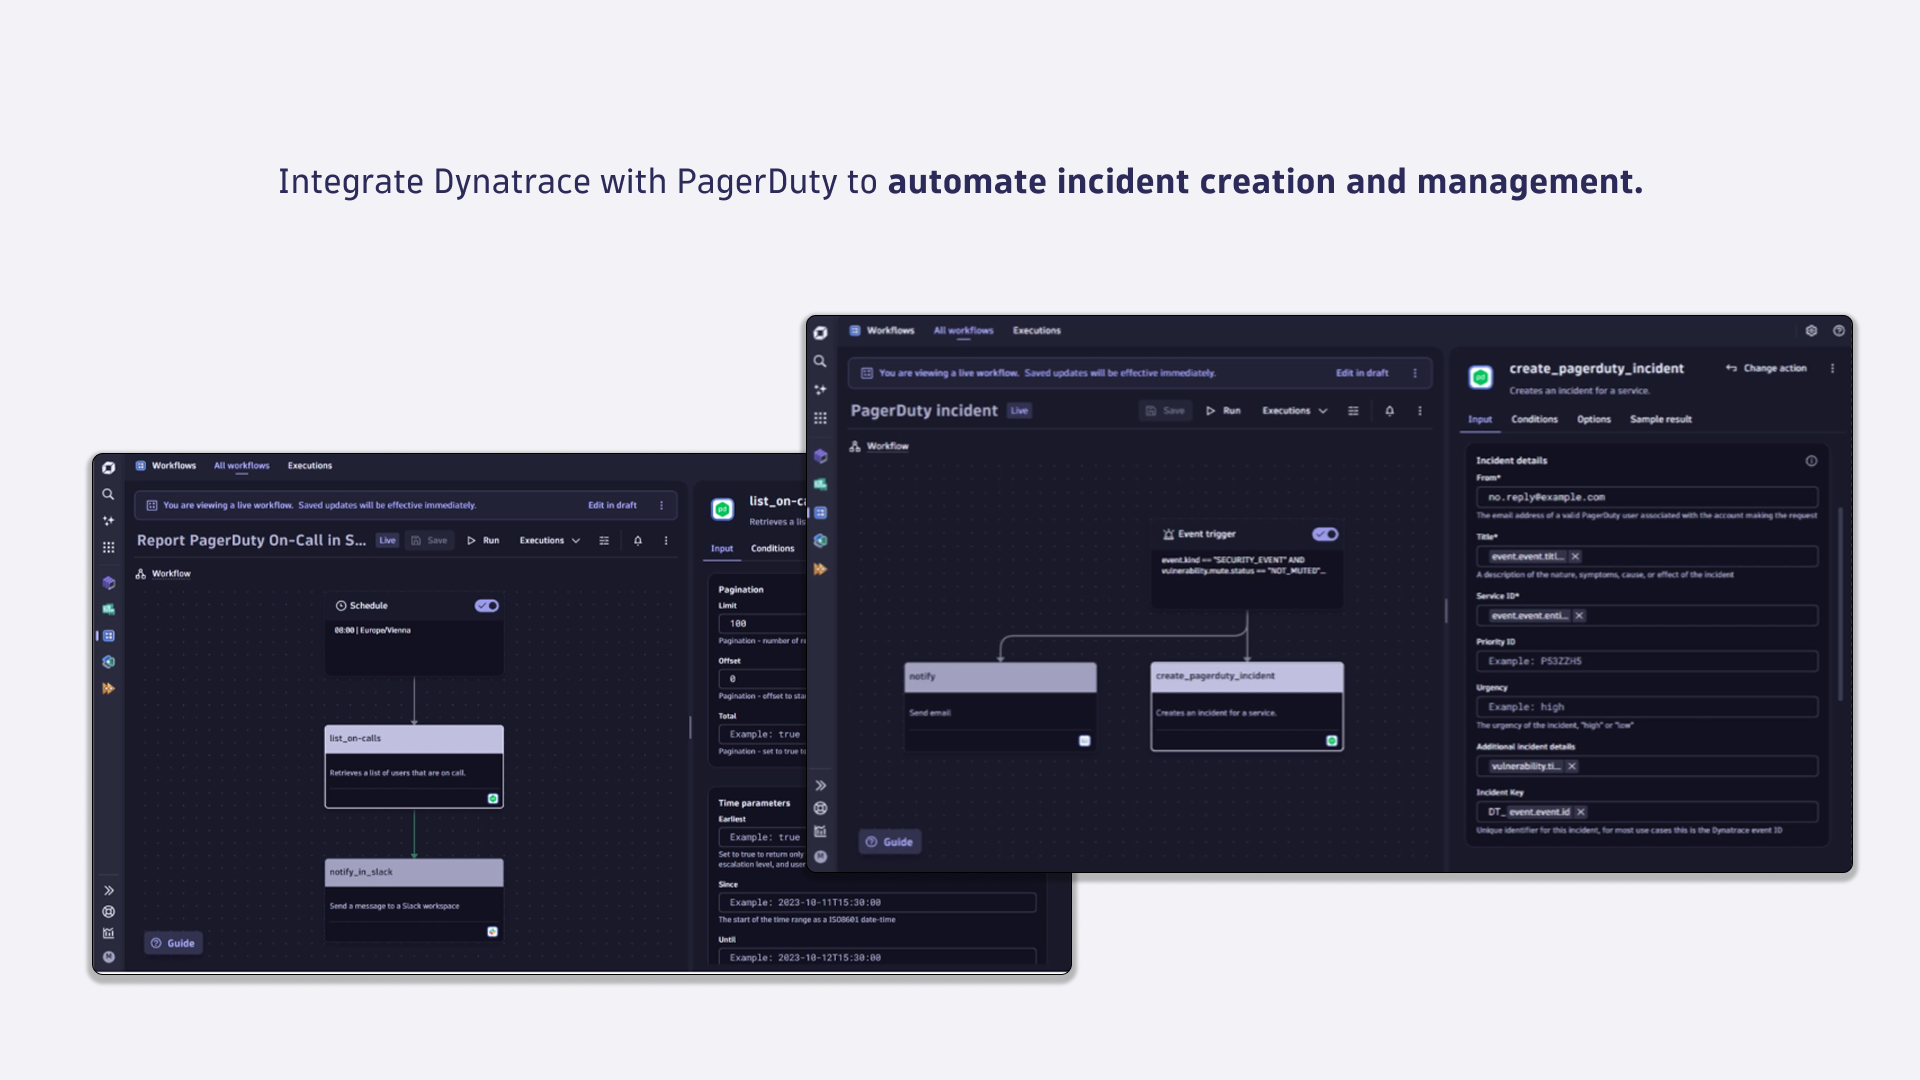Open the apps grid icon in the sidebar
The image size is (1920, 1080).
click(x=821, y=417)
